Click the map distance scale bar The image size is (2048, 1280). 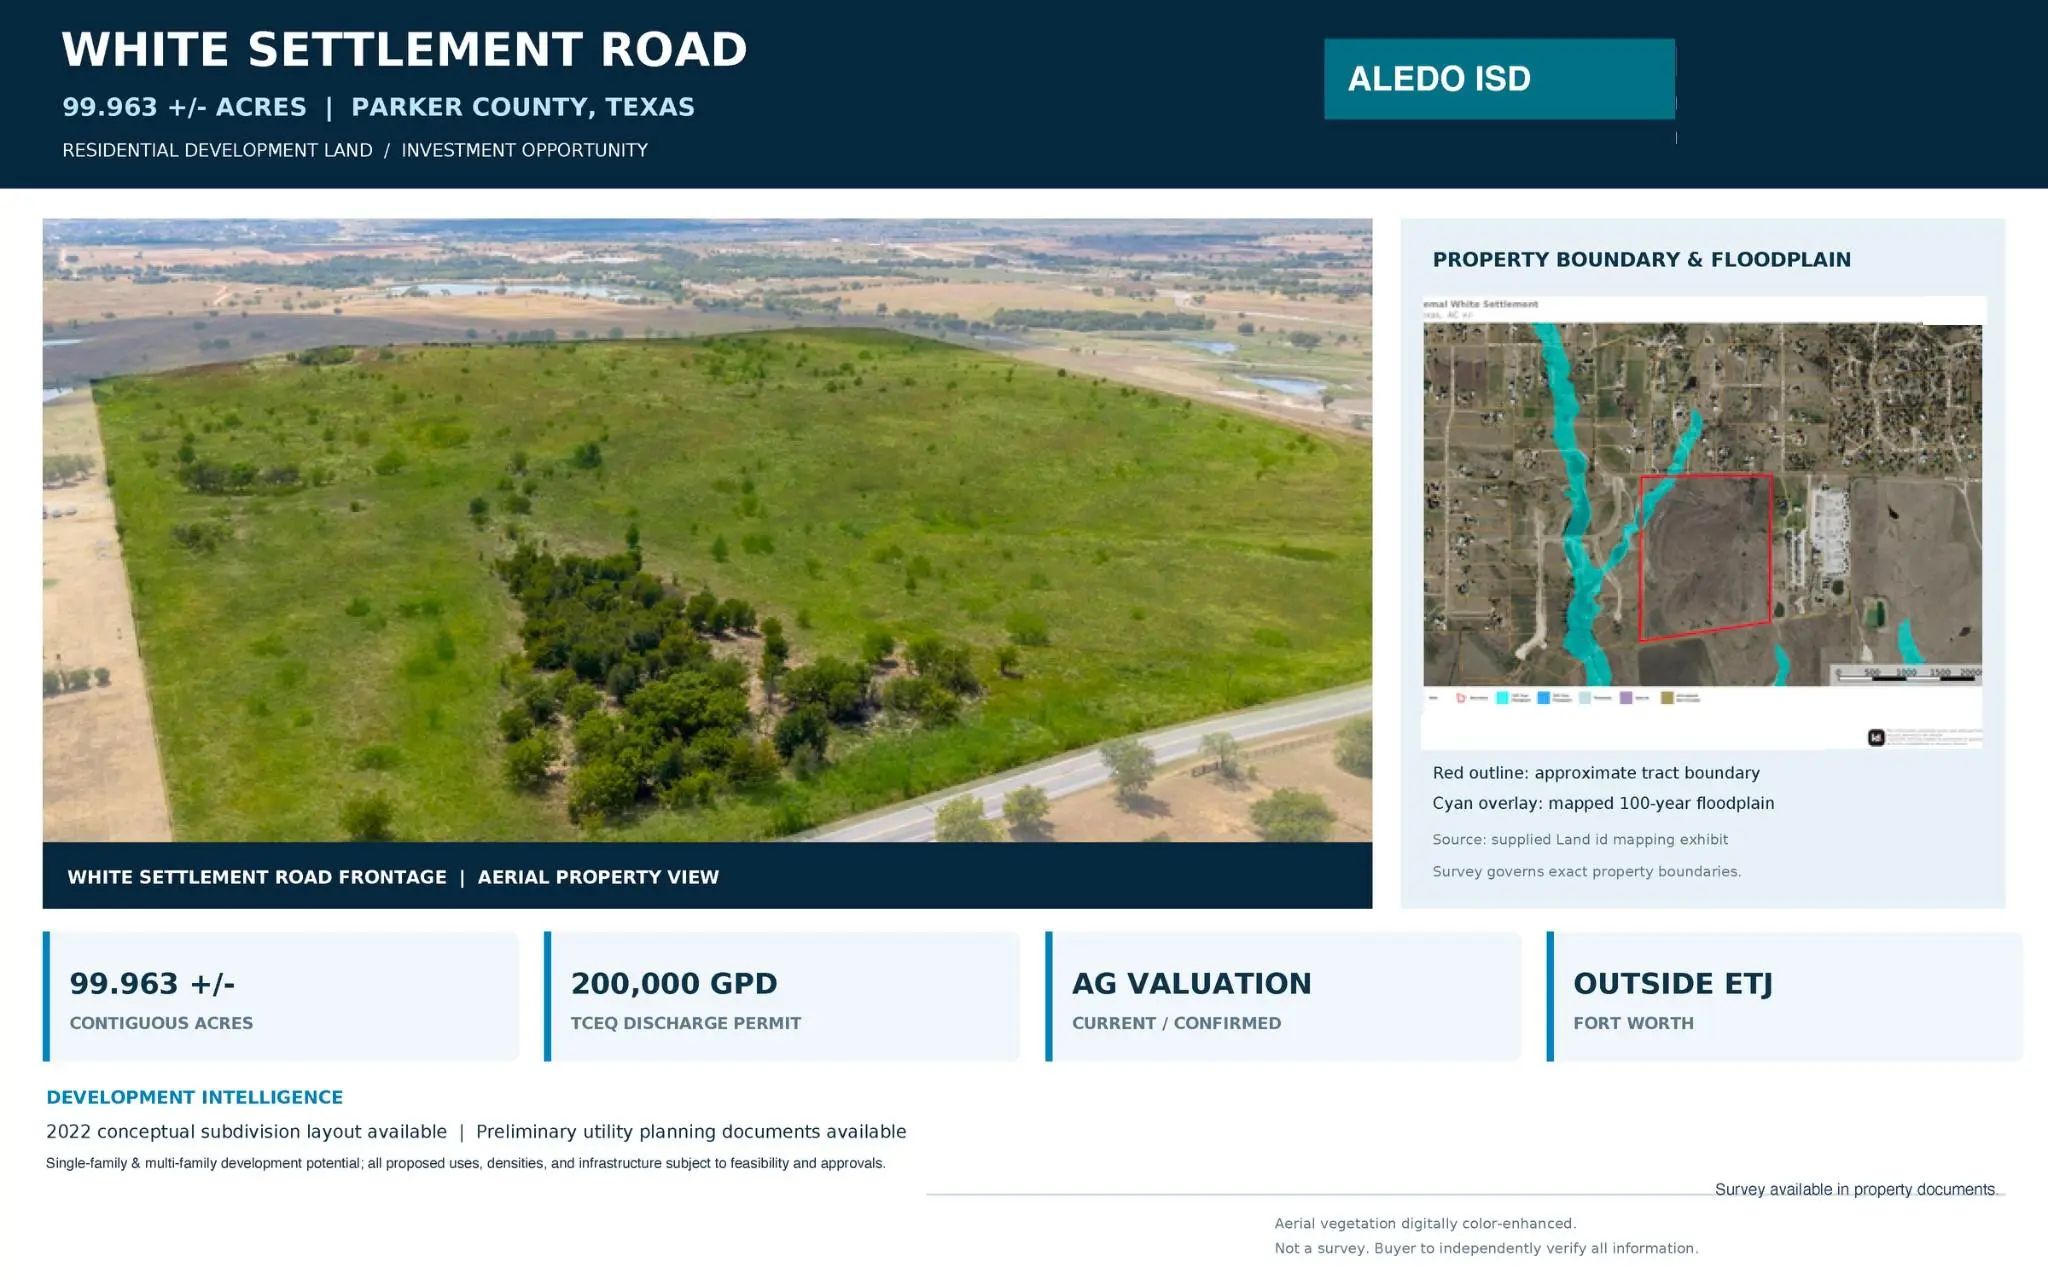[1907, 675]
